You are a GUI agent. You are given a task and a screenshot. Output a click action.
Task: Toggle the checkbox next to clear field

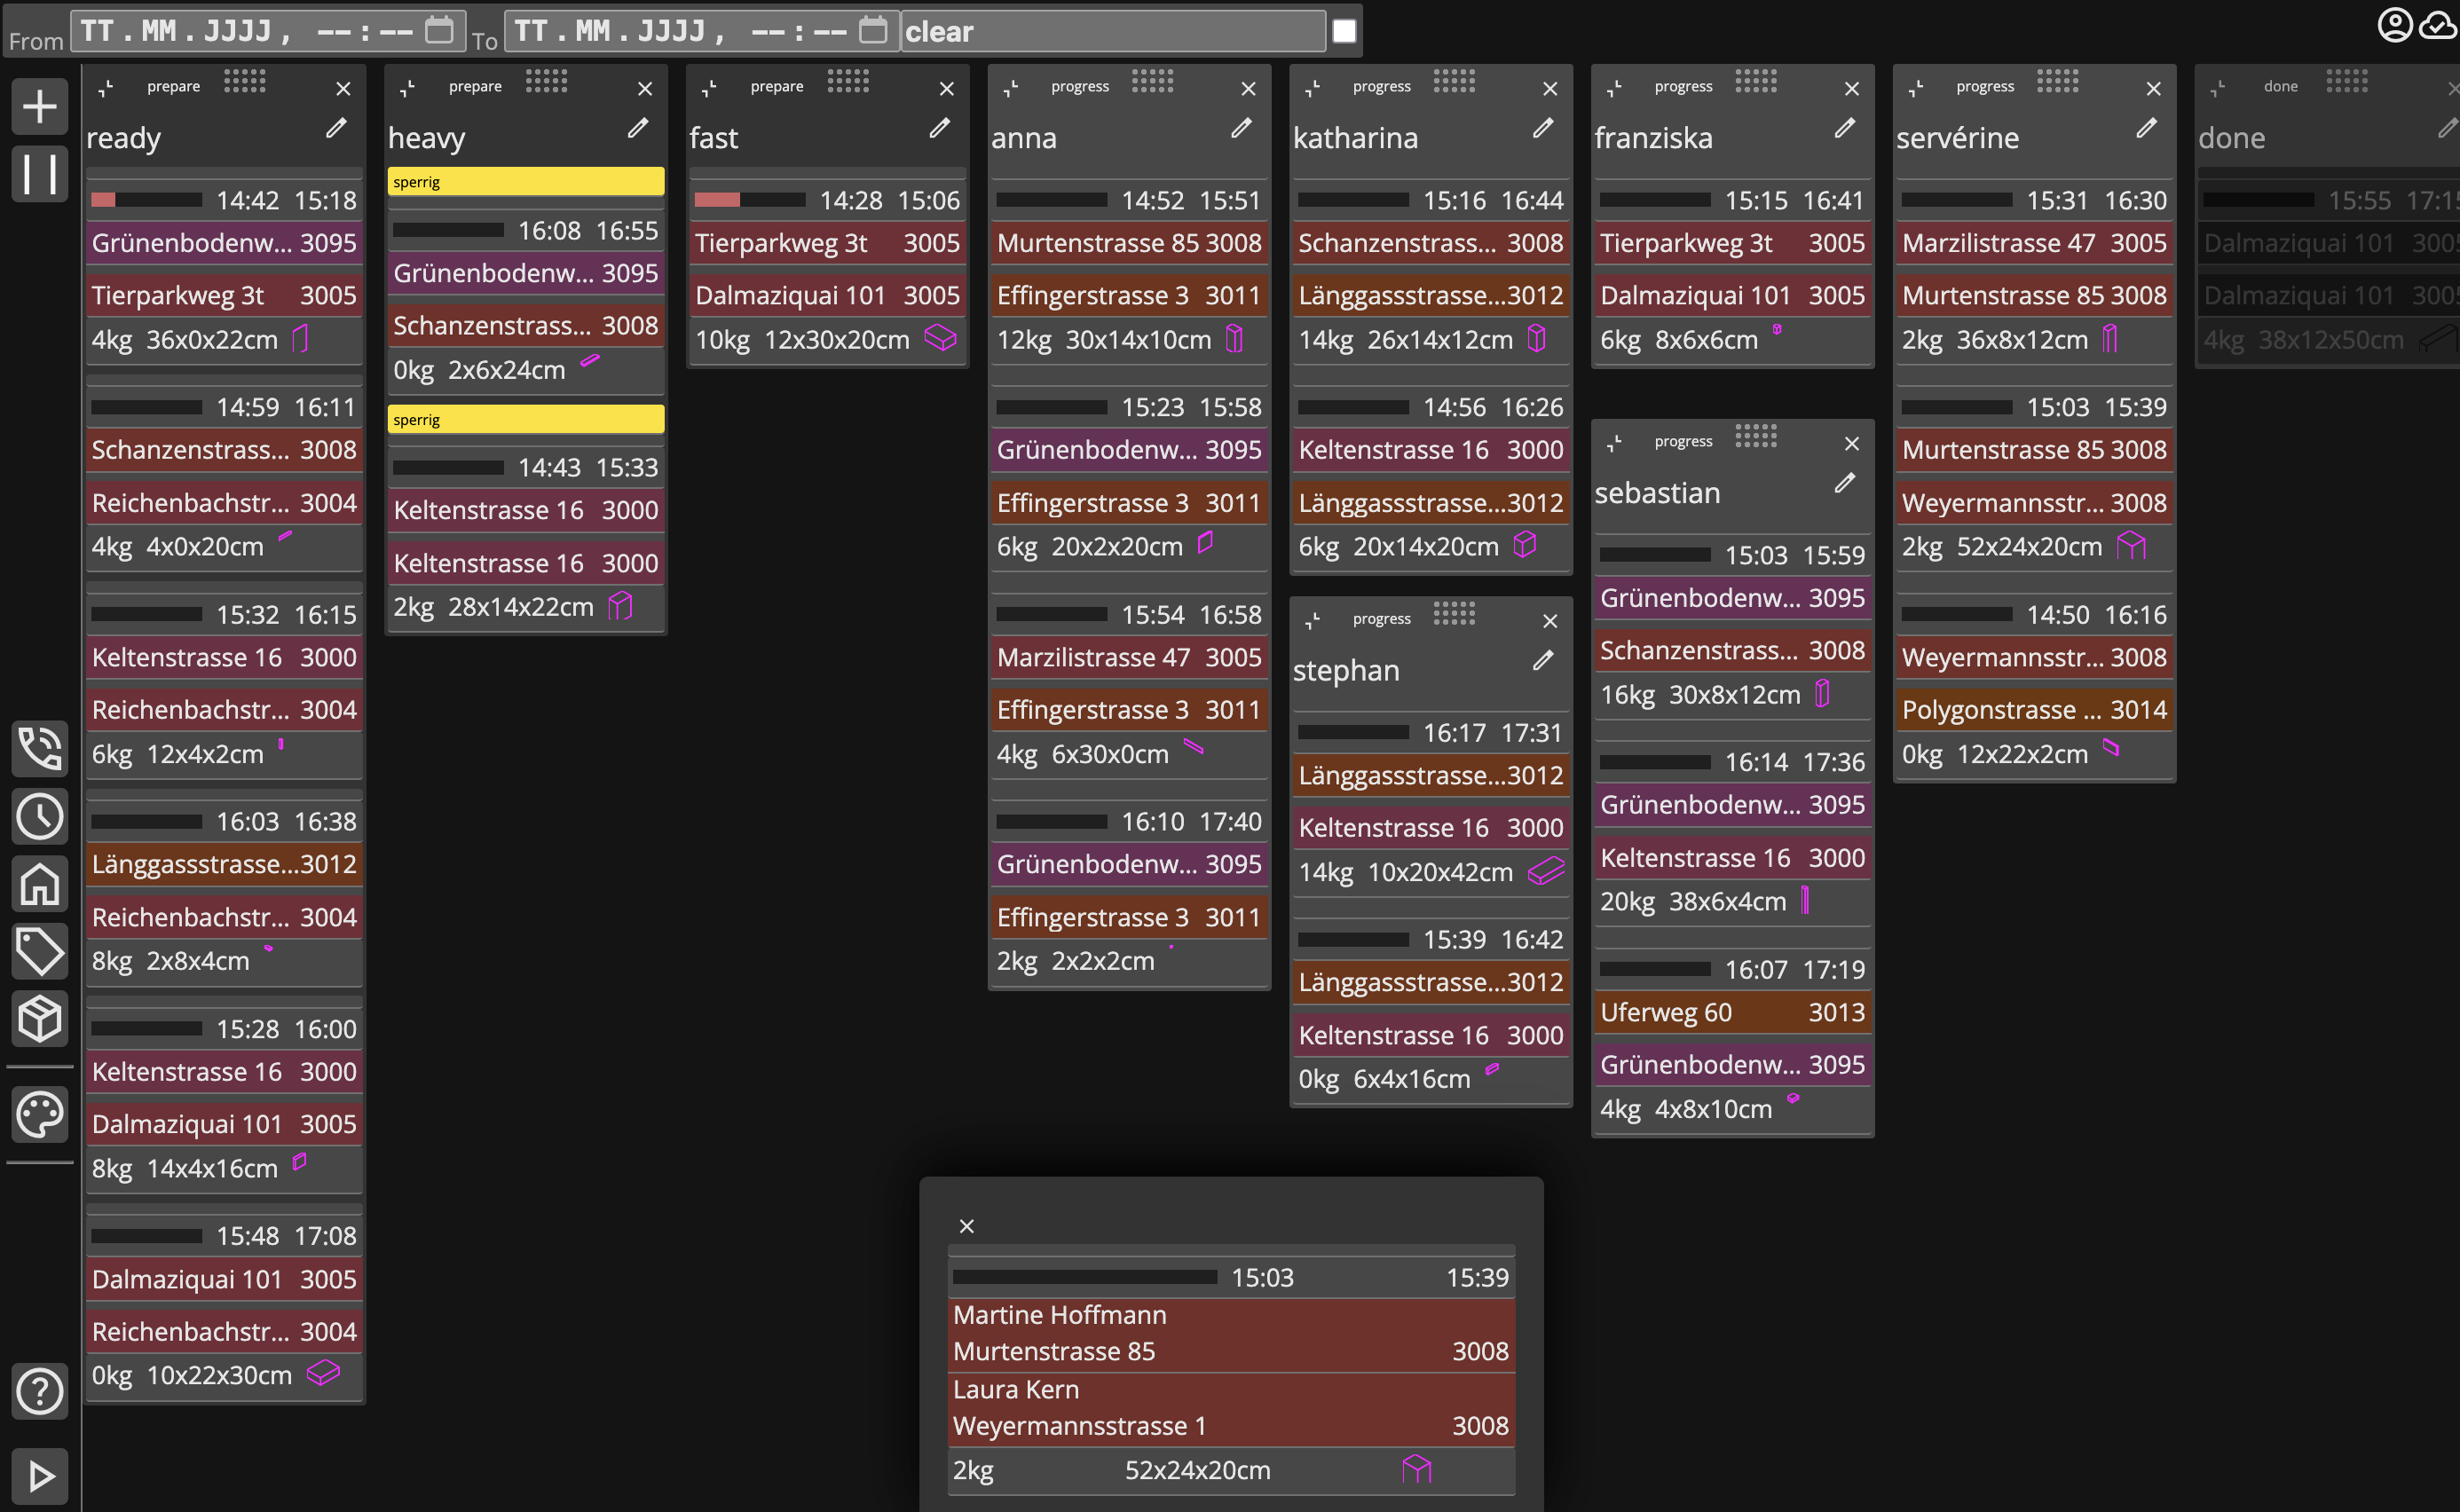[x=1344, y=31]
